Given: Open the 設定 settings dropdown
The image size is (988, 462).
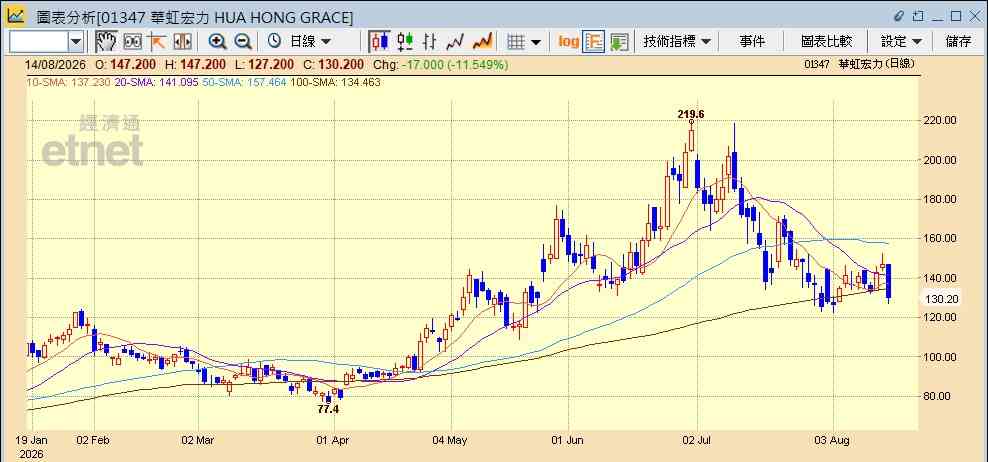Looking at the screenshot, I should [901, 42].
